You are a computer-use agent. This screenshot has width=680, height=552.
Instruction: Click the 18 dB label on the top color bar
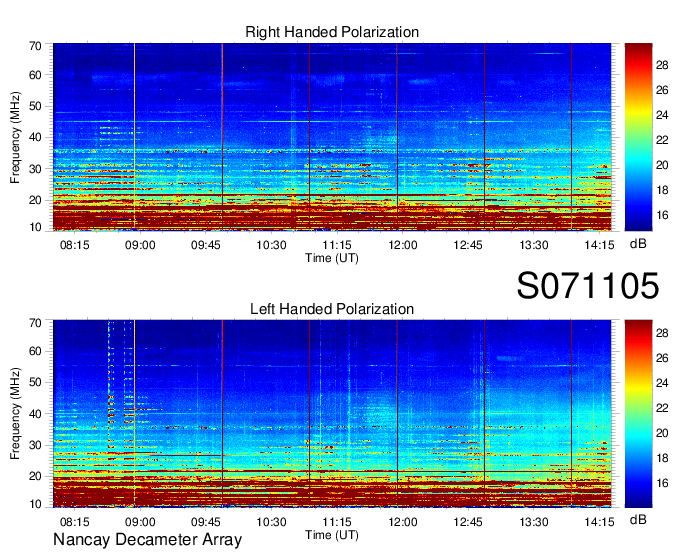click(662, 190)
